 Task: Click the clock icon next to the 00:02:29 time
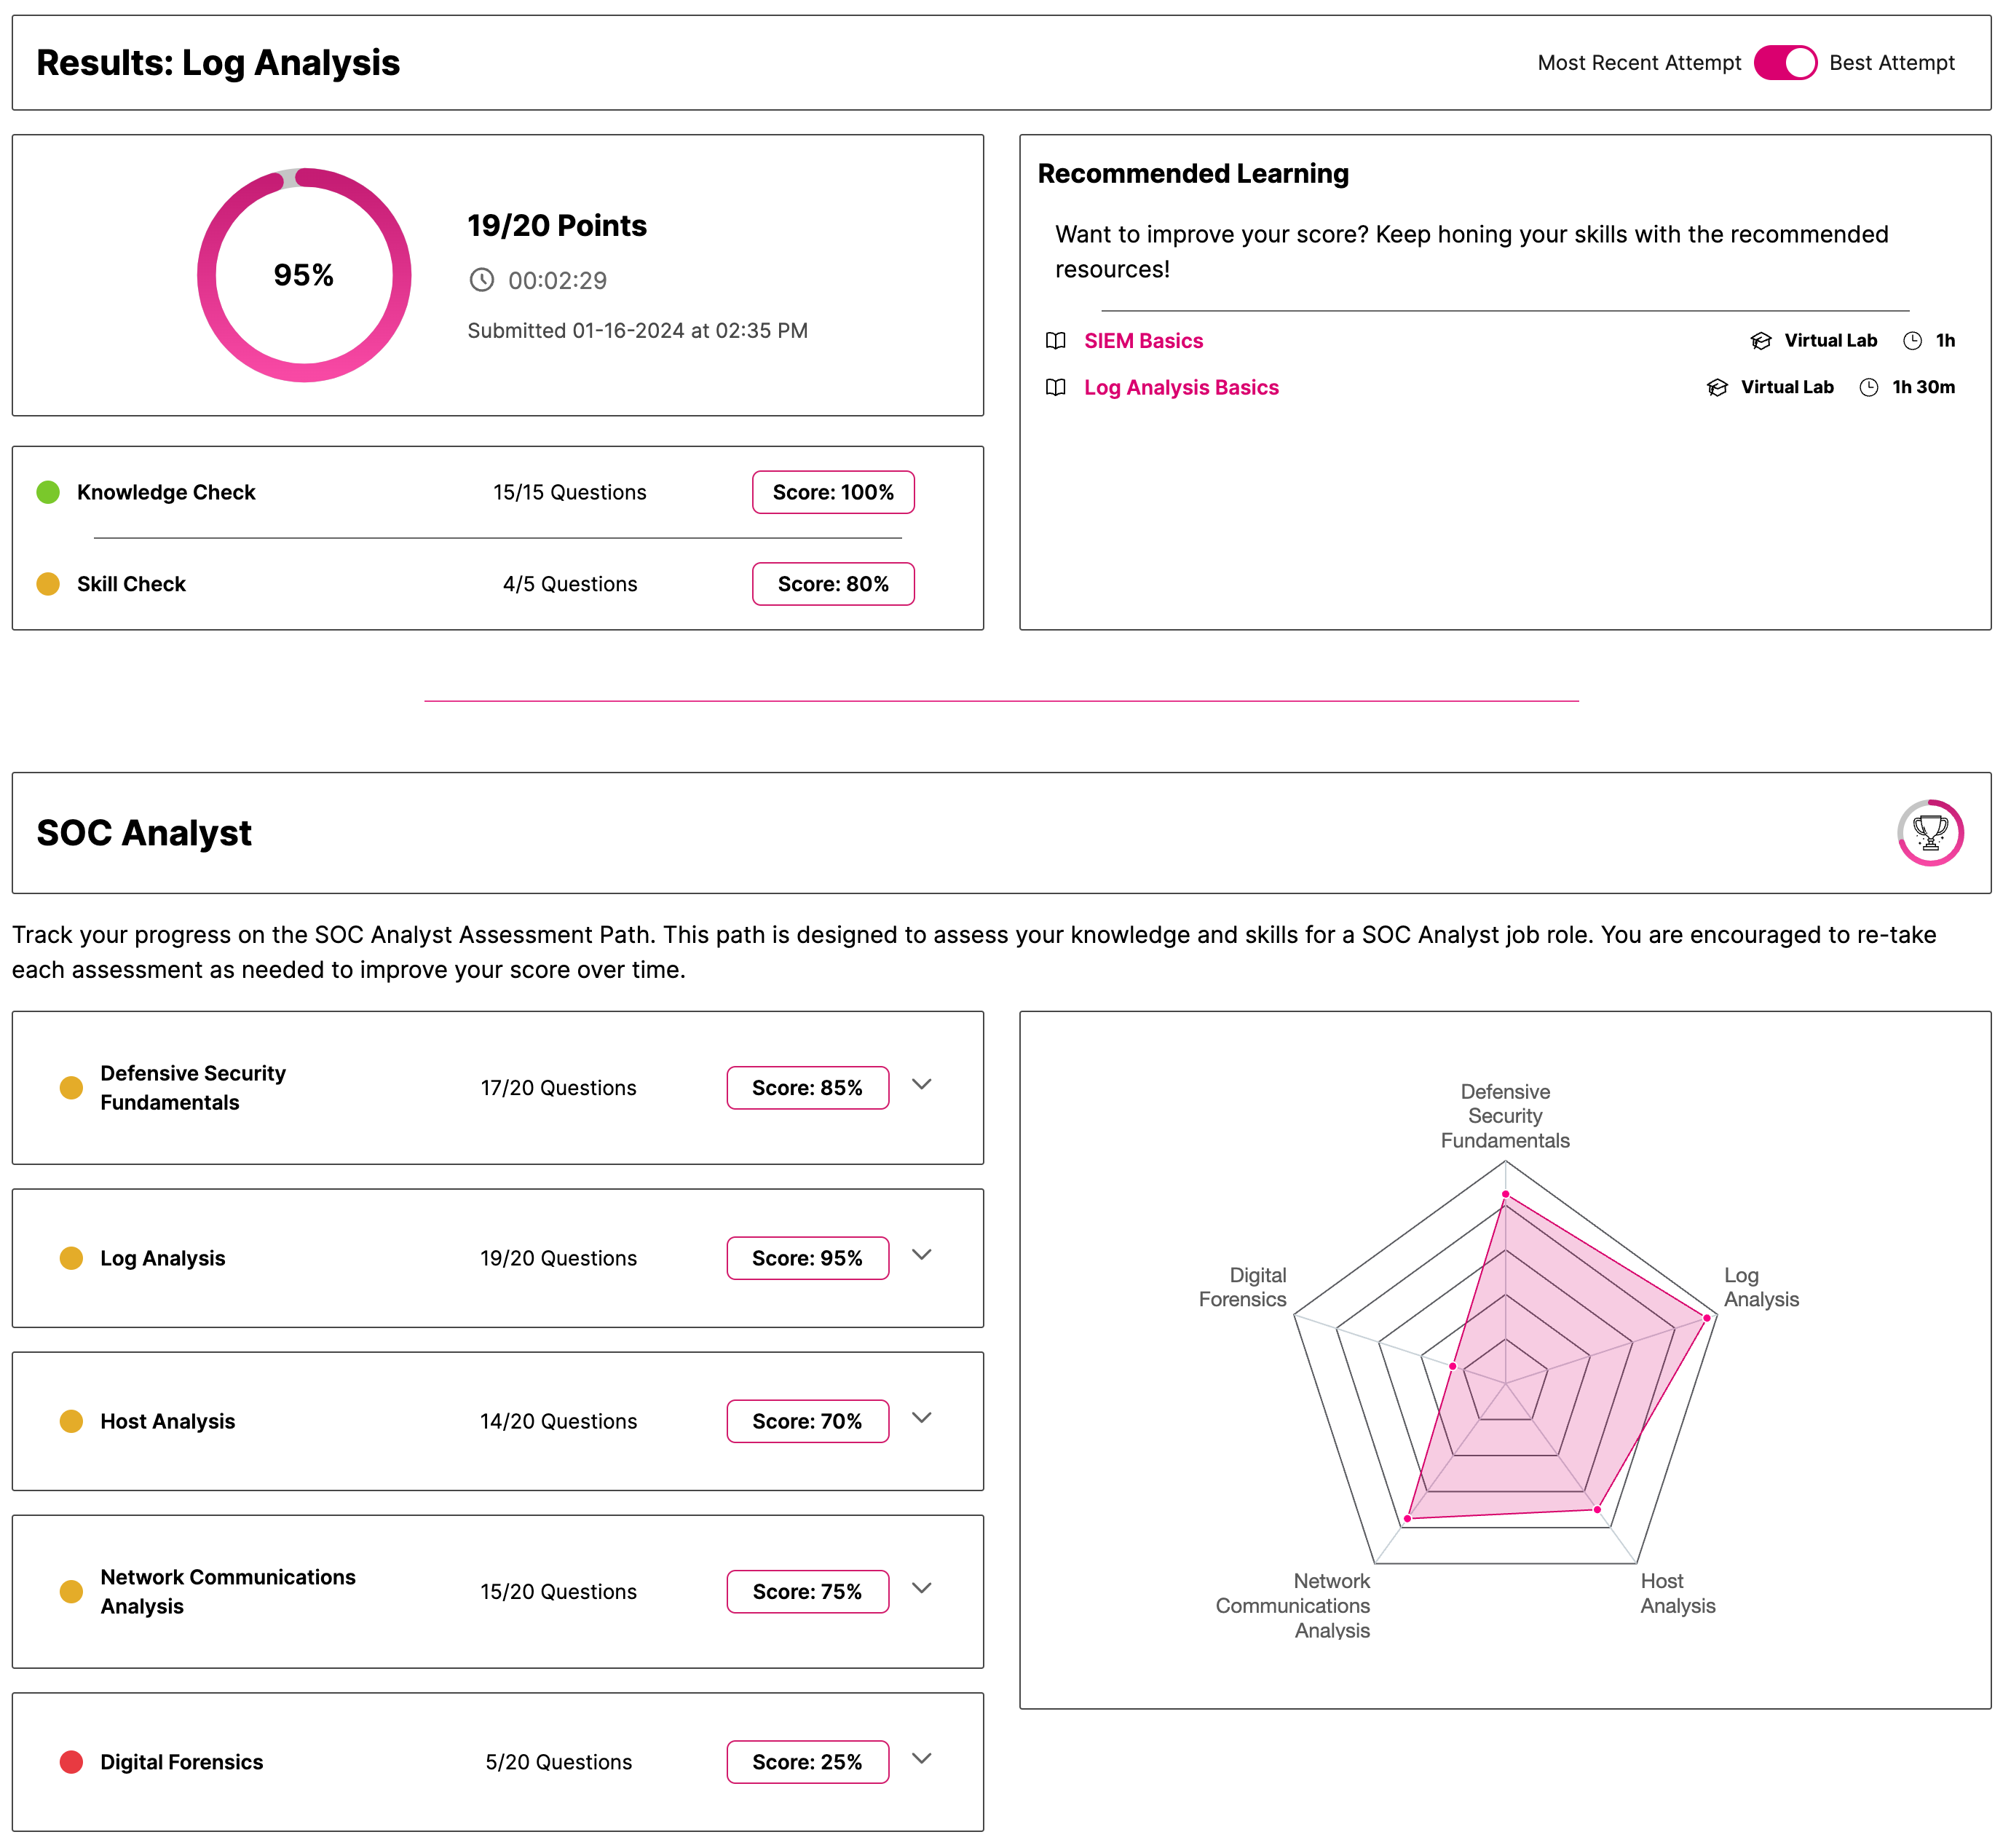[x=483, y=281]
